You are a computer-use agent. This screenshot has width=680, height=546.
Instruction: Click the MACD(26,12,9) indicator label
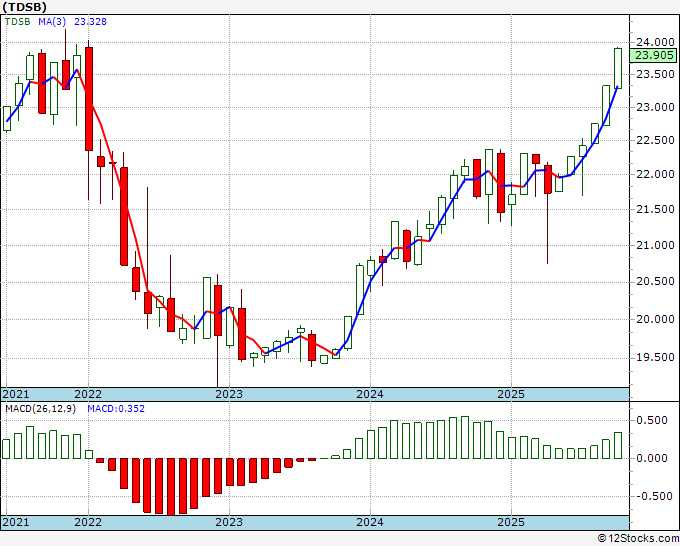pos(40,409)
